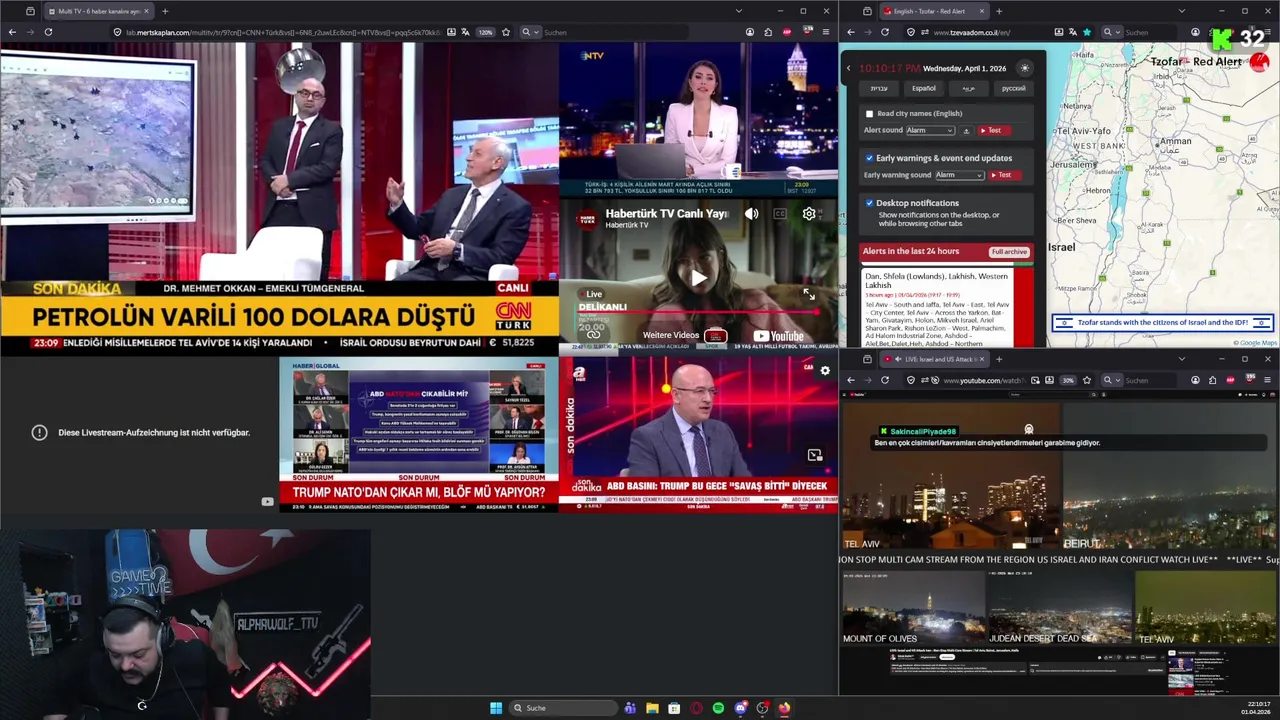Bookmark the YouTube watch page
Viewport: 1280px width, 720px height.
click(1087, 380)
